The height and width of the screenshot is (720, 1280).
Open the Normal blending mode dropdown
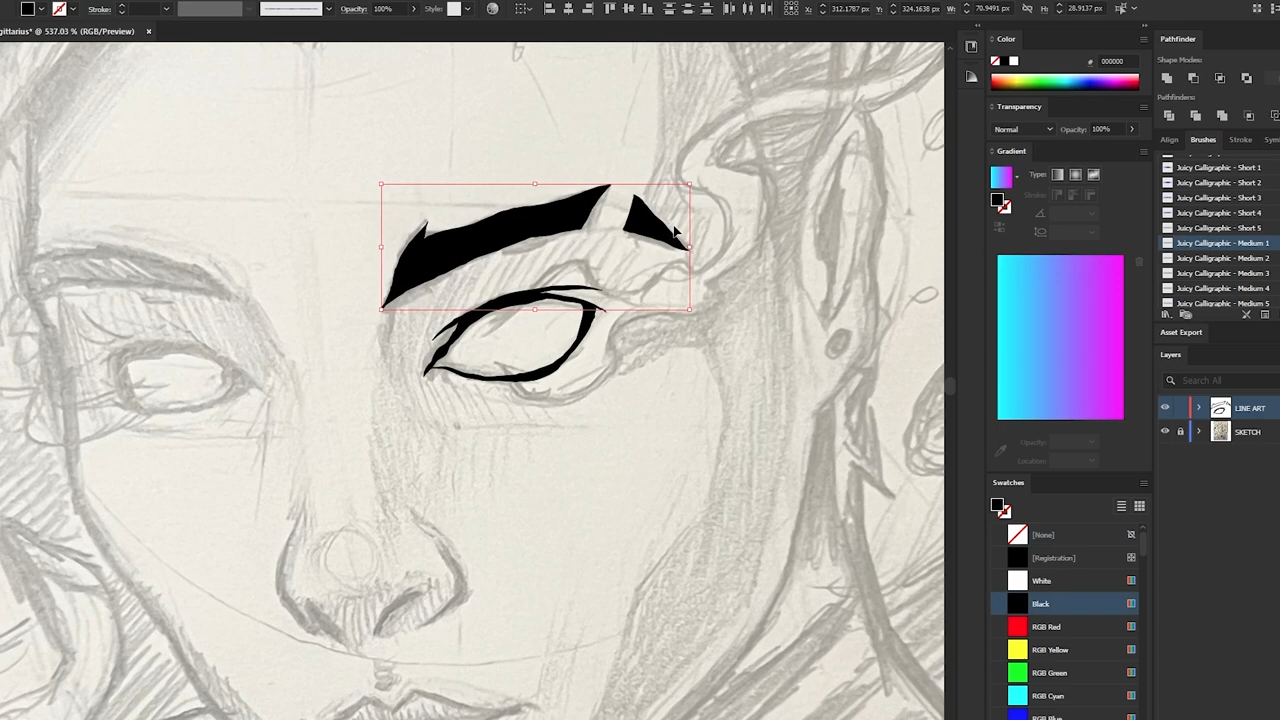coord(1023,129)
